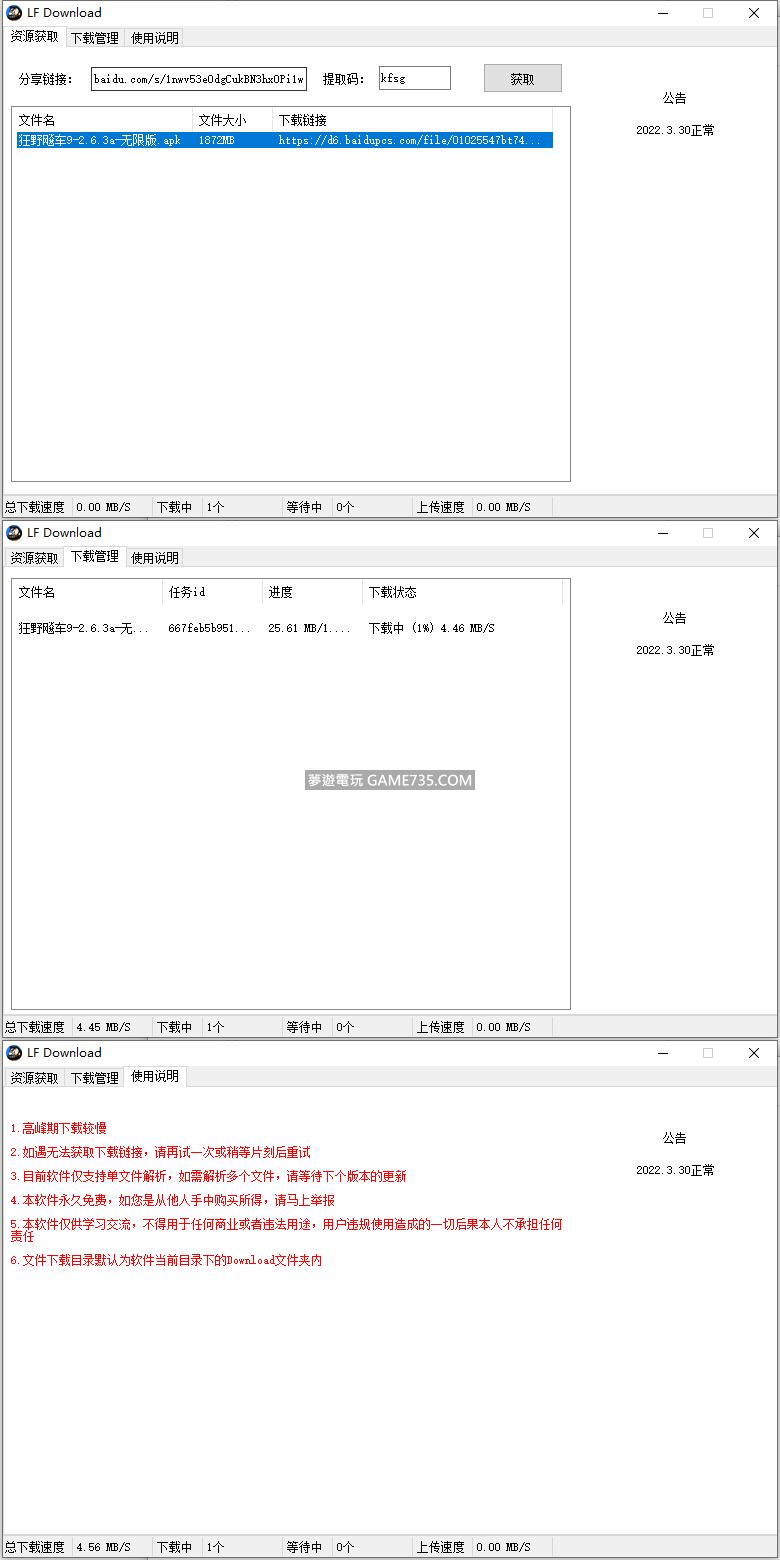
Task: Close the middle LF Download window
Action: (x=754, y=533)
